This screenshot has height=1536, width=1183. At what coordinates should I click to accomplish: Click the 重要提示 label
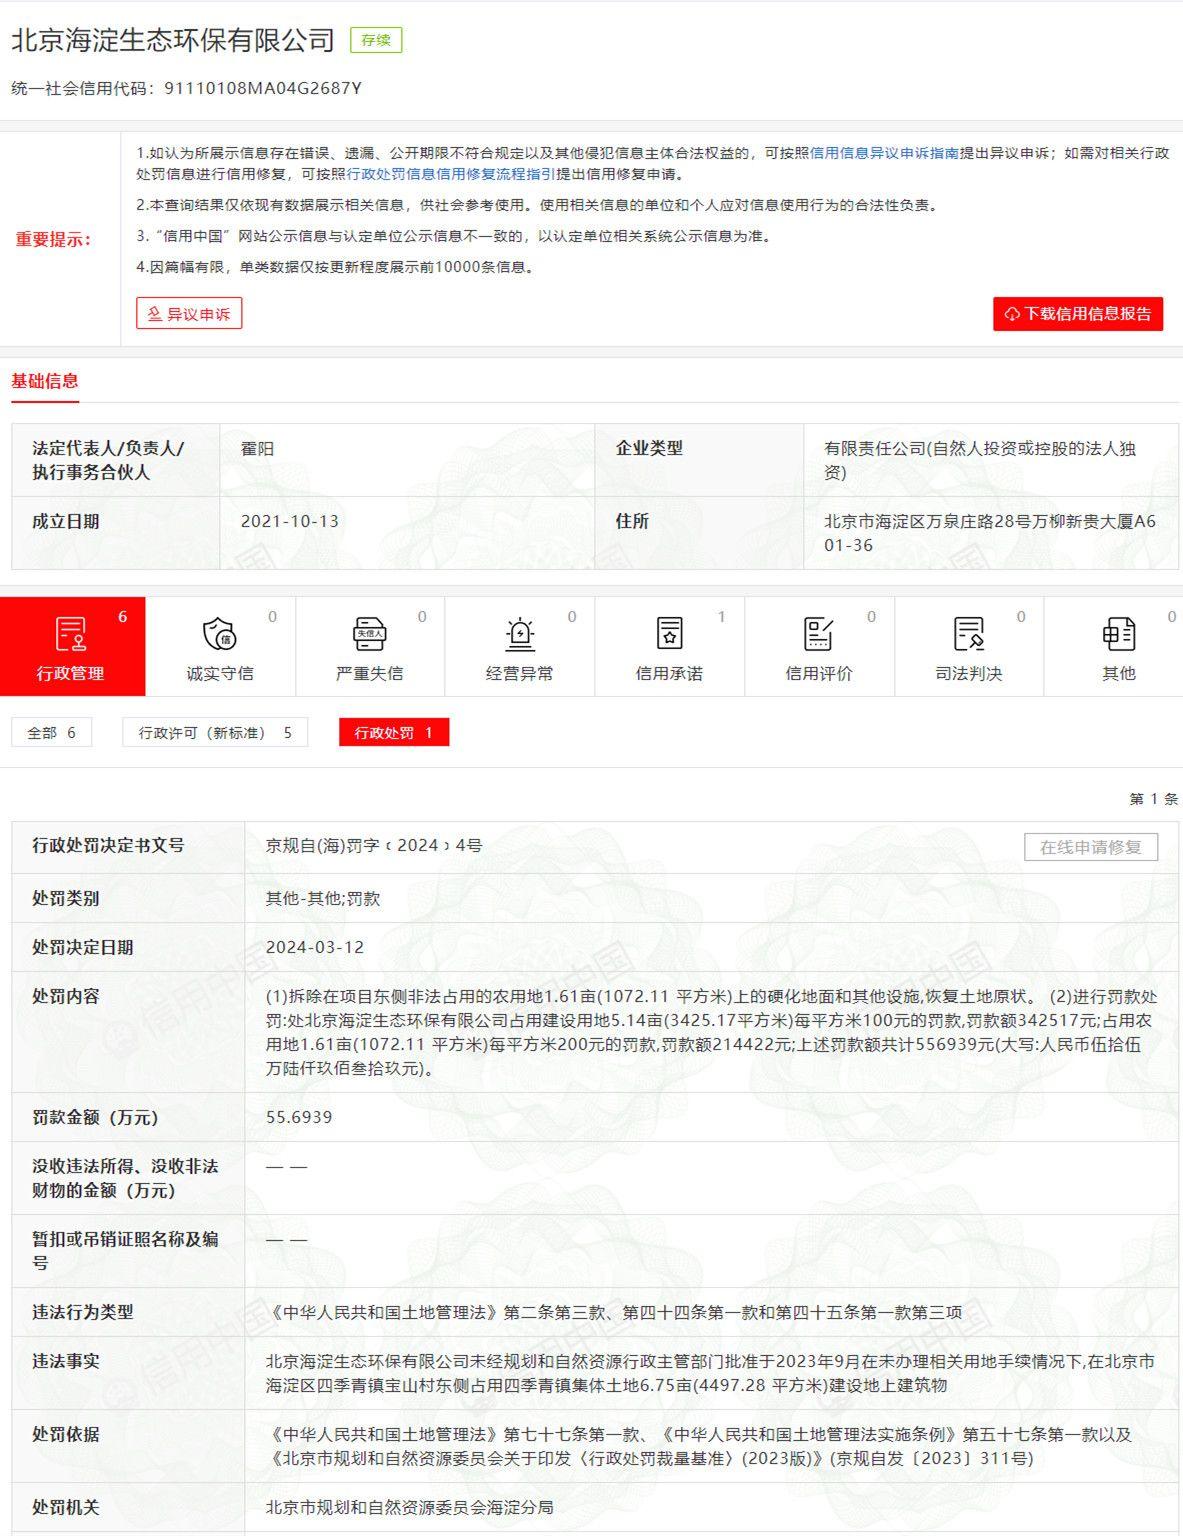click(x=54, y=240)
